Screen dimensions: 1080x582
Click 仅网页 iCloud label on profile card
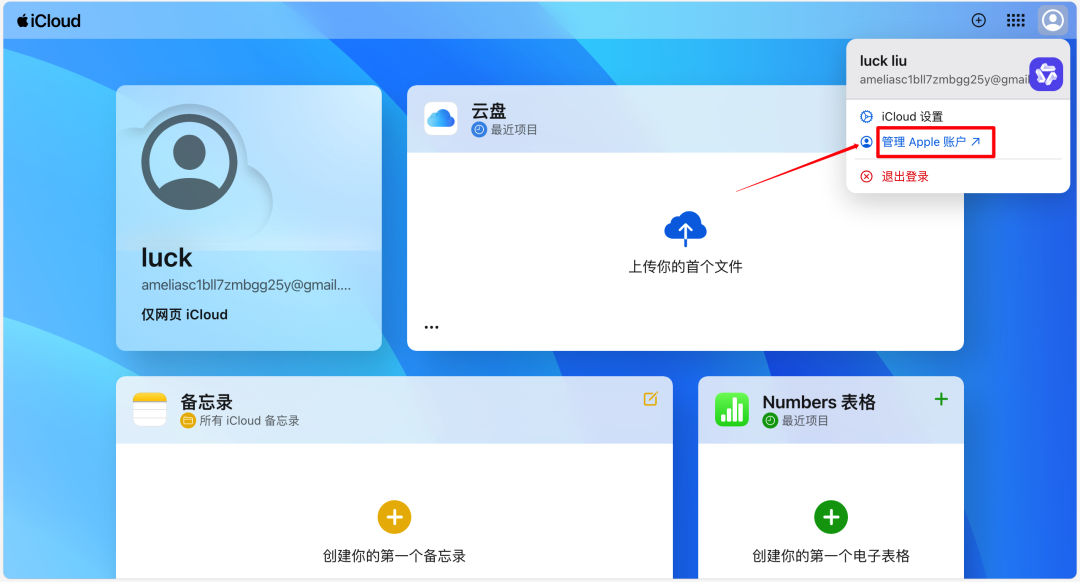pos(184,315)
